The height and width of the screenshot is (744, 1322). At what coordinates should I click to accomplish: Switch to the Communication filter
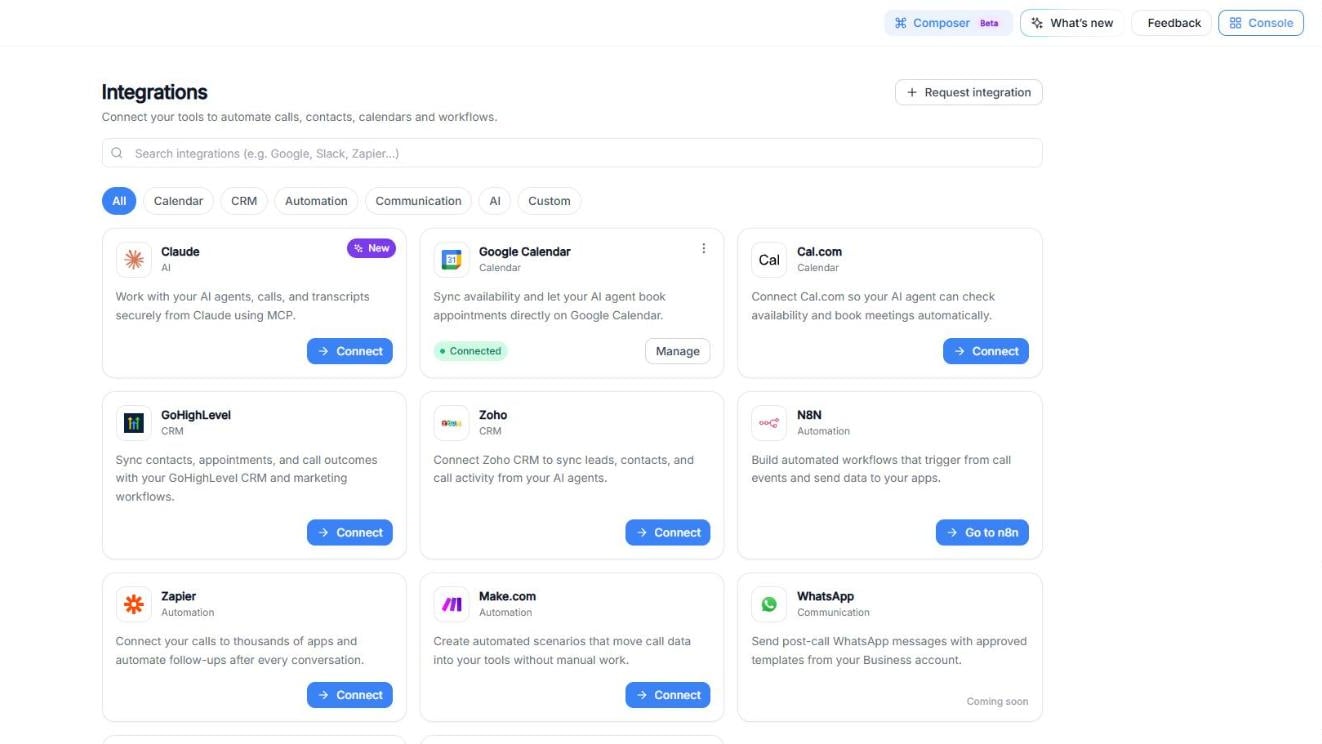(x=418, y=201)
